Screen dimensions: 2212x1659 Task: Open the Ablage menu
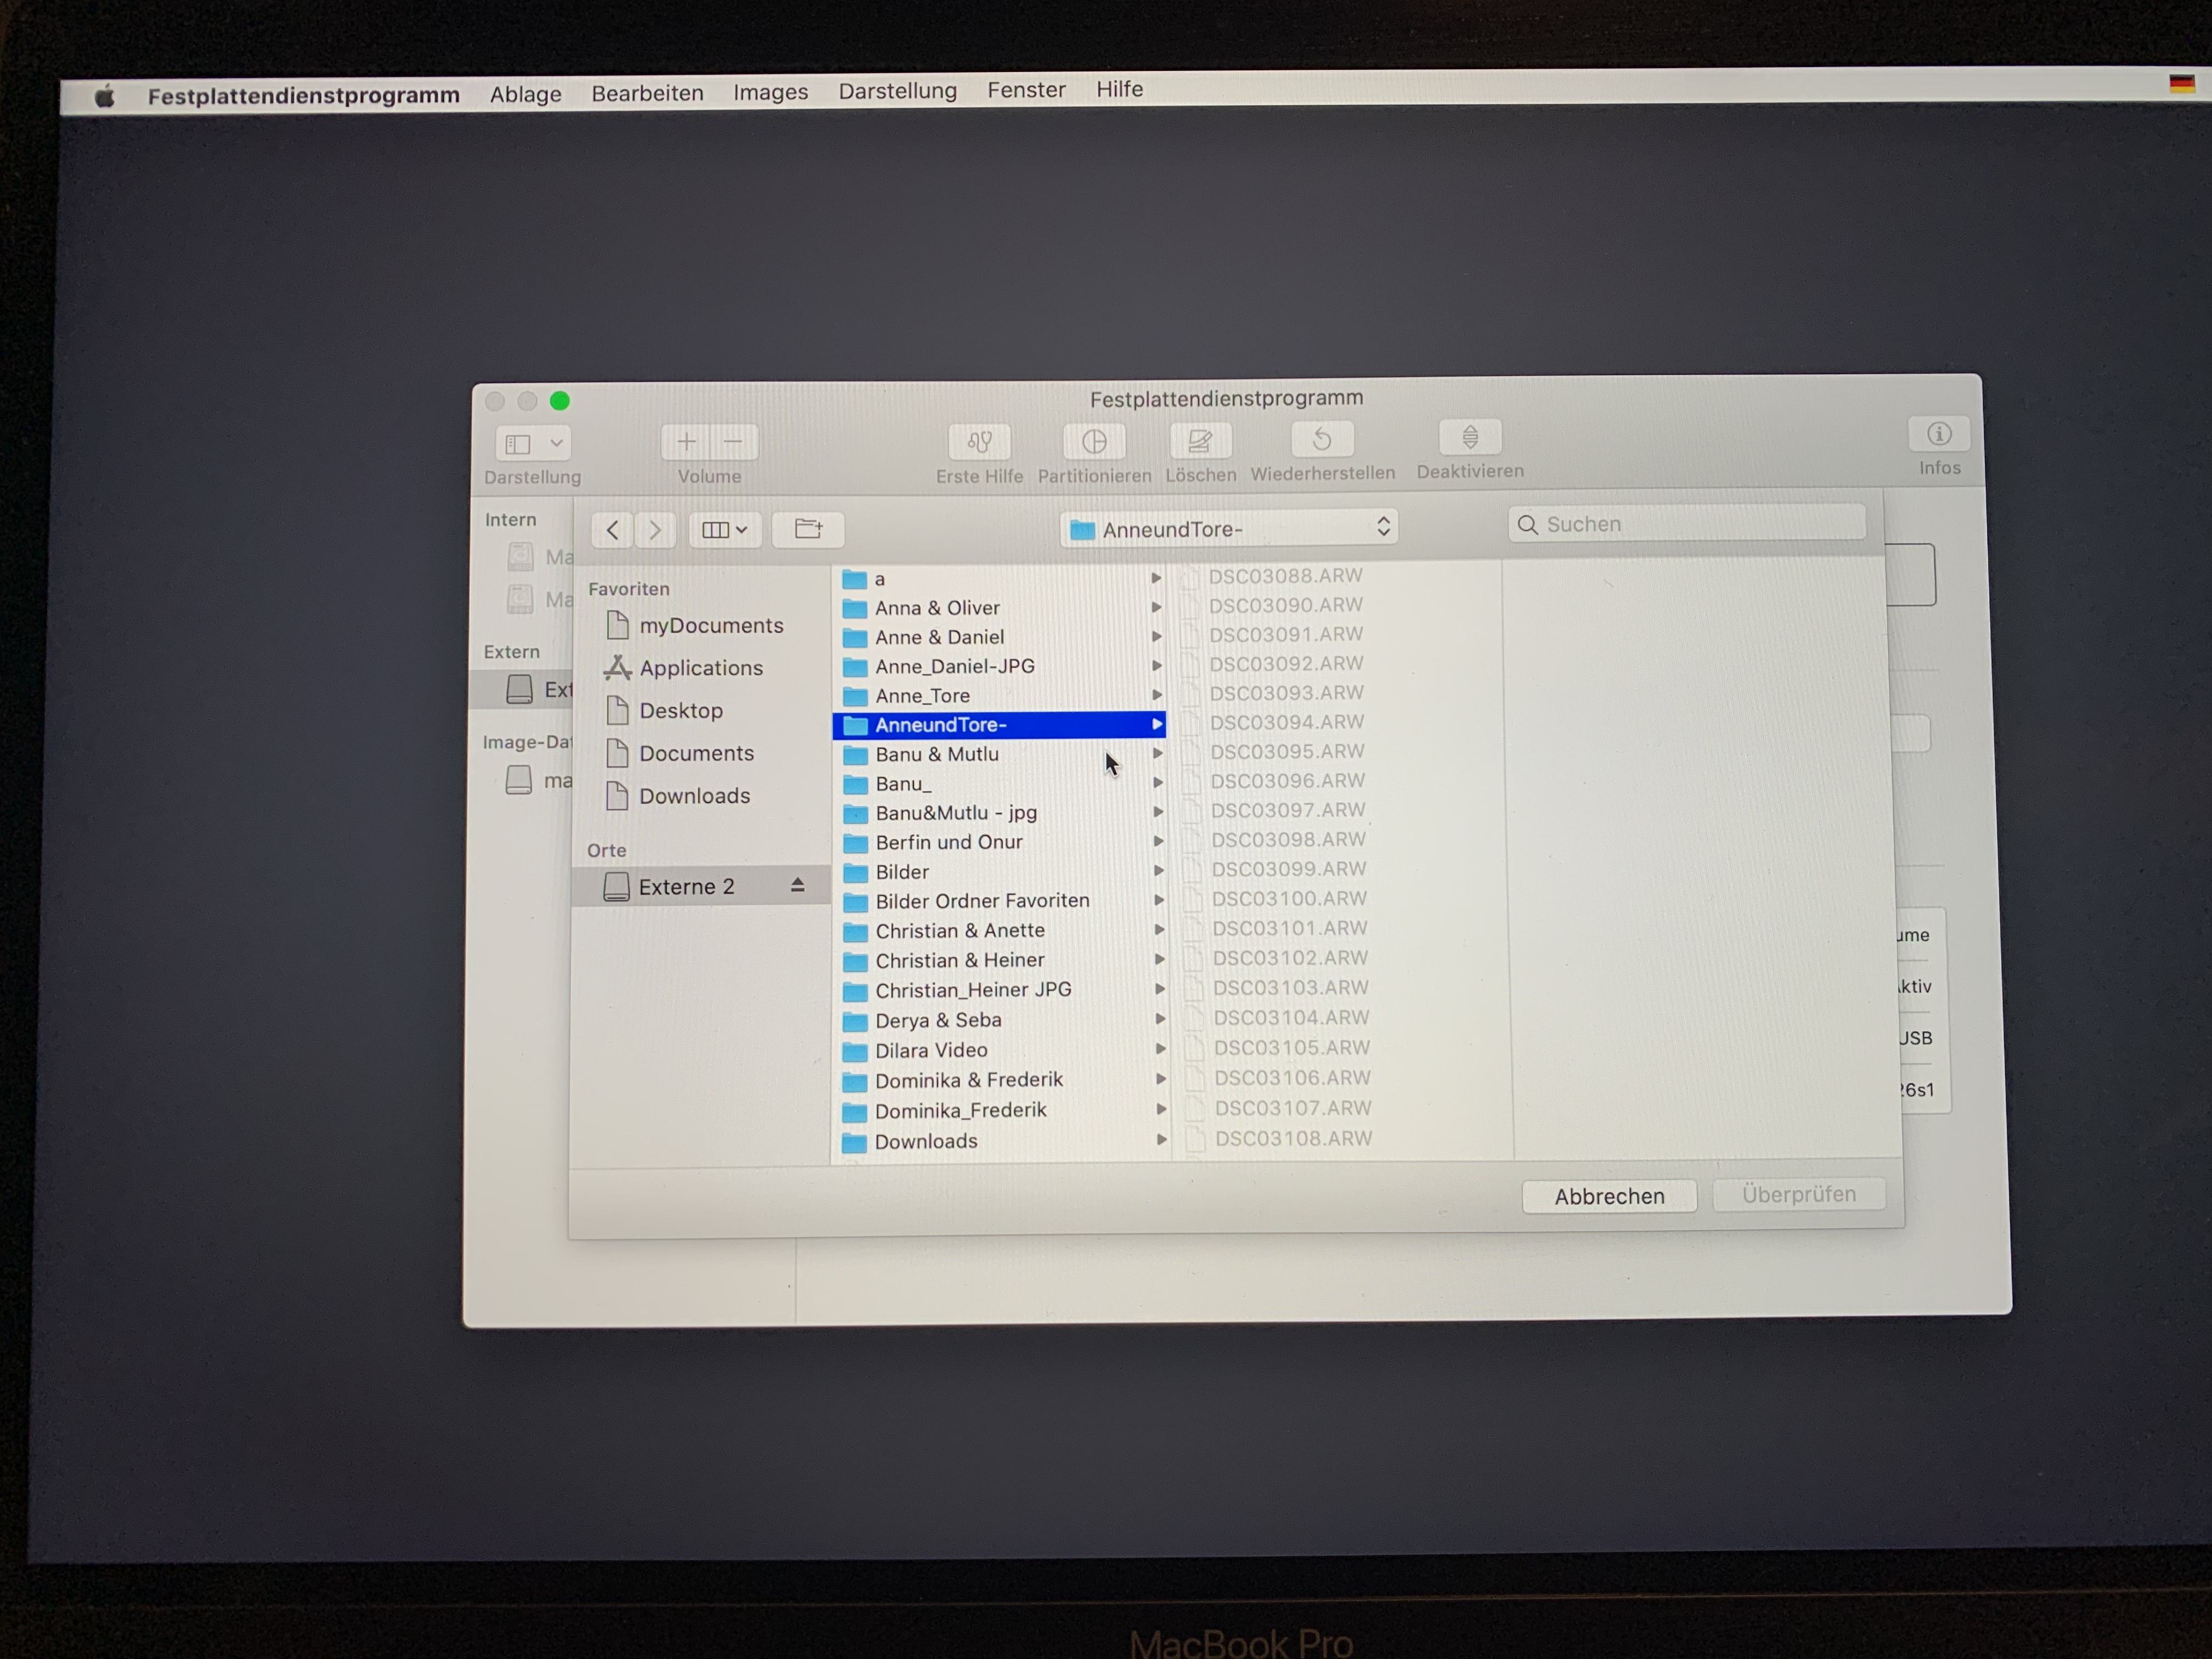[x=525, y=94]
